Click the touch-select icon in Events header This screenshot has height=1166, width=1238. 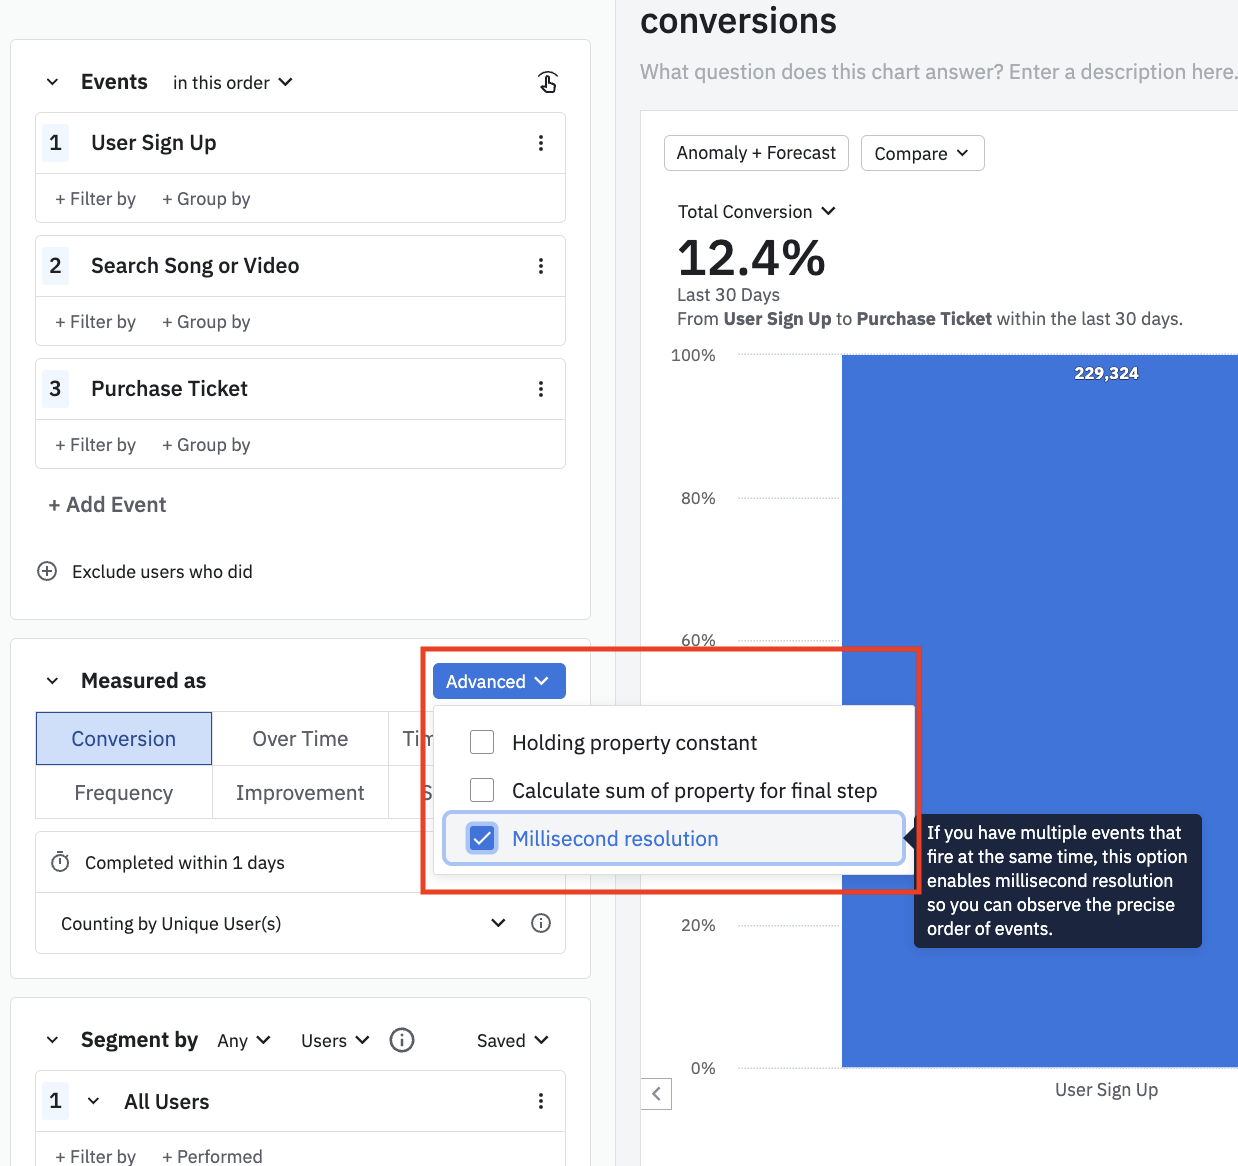(547, 82)
